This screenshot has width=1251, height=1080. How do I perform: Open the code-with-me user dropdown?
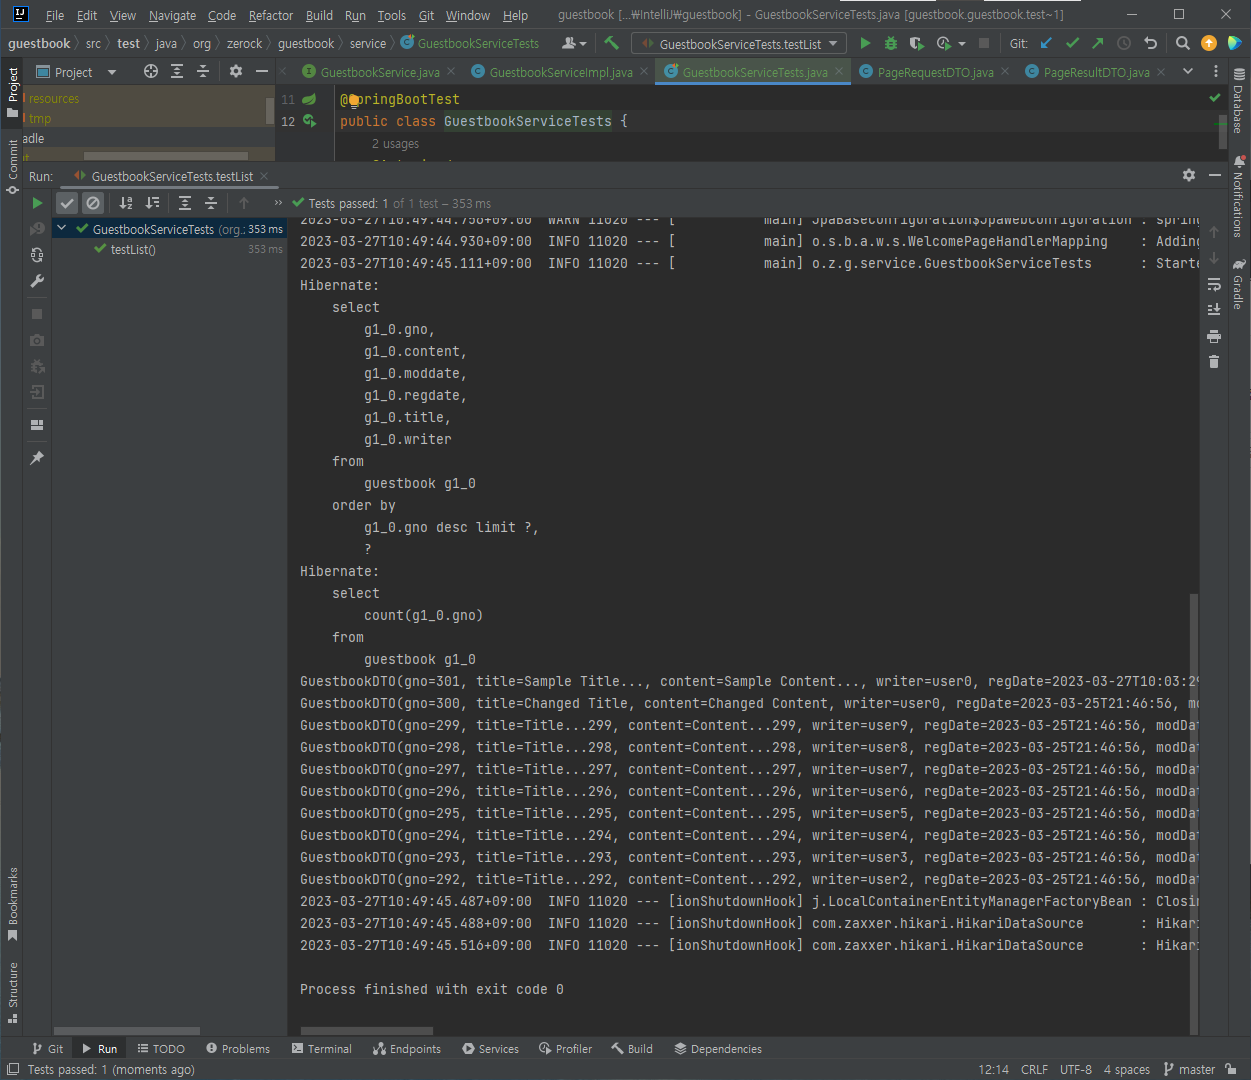tap(574, 43)
